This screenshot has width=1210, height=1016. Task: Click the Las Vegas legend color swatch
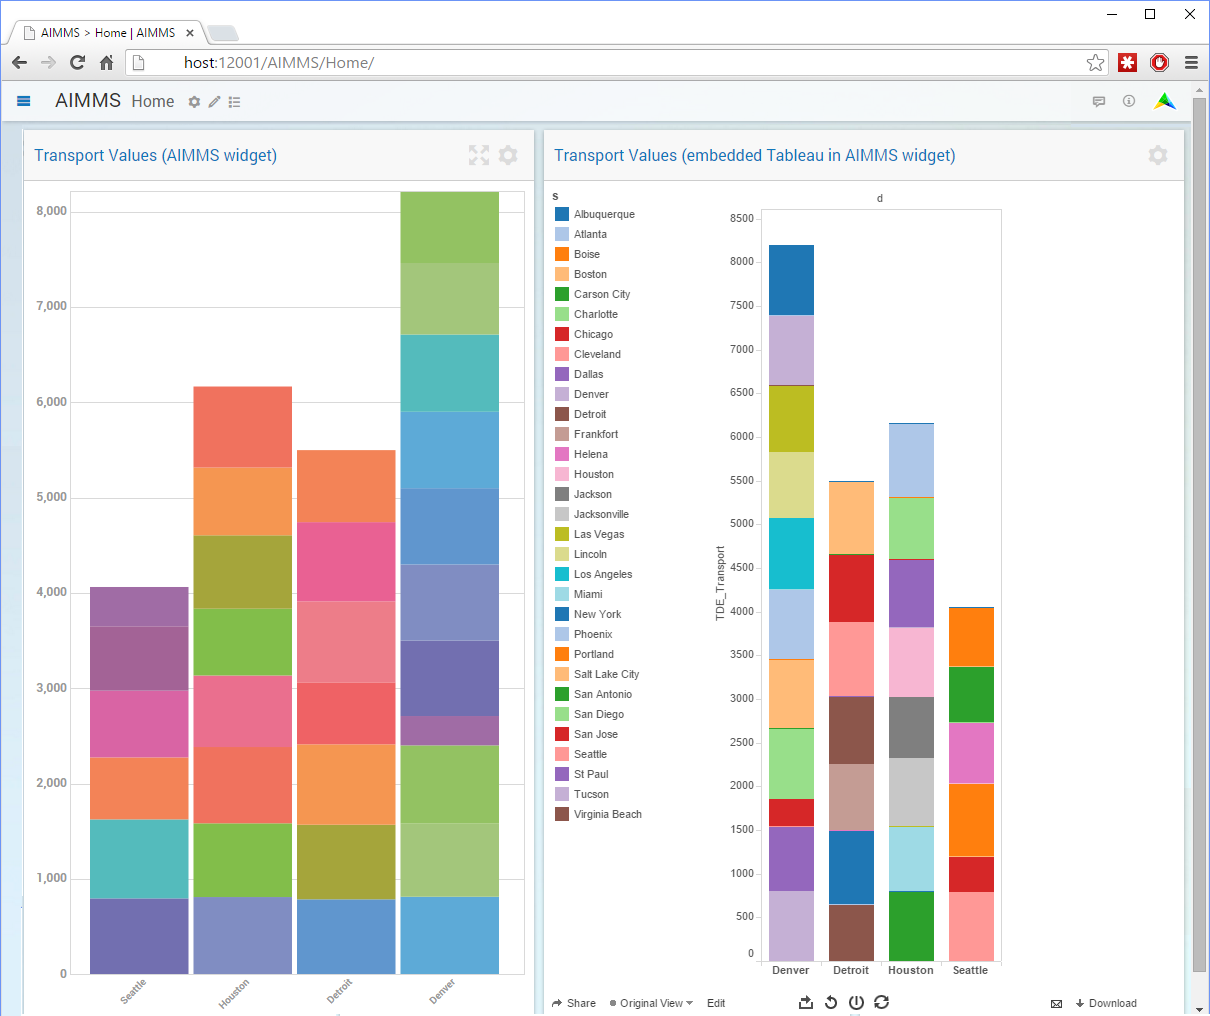pos(562,534)
